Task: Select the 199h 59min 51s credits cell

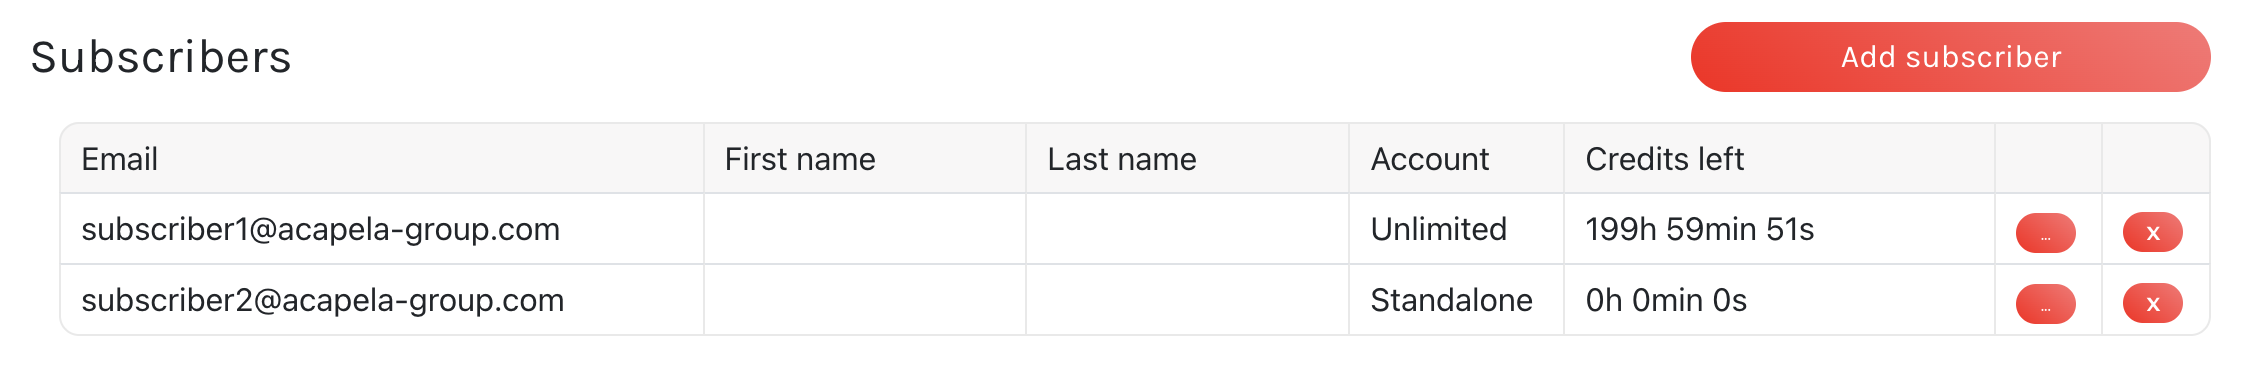Action: (x=1779, y=229)
